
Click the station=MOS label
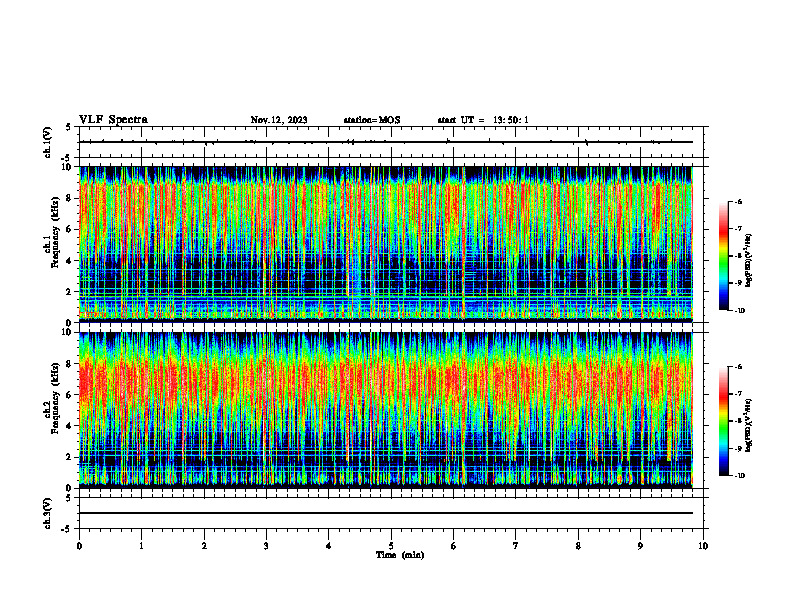click(x=372, y=120)
